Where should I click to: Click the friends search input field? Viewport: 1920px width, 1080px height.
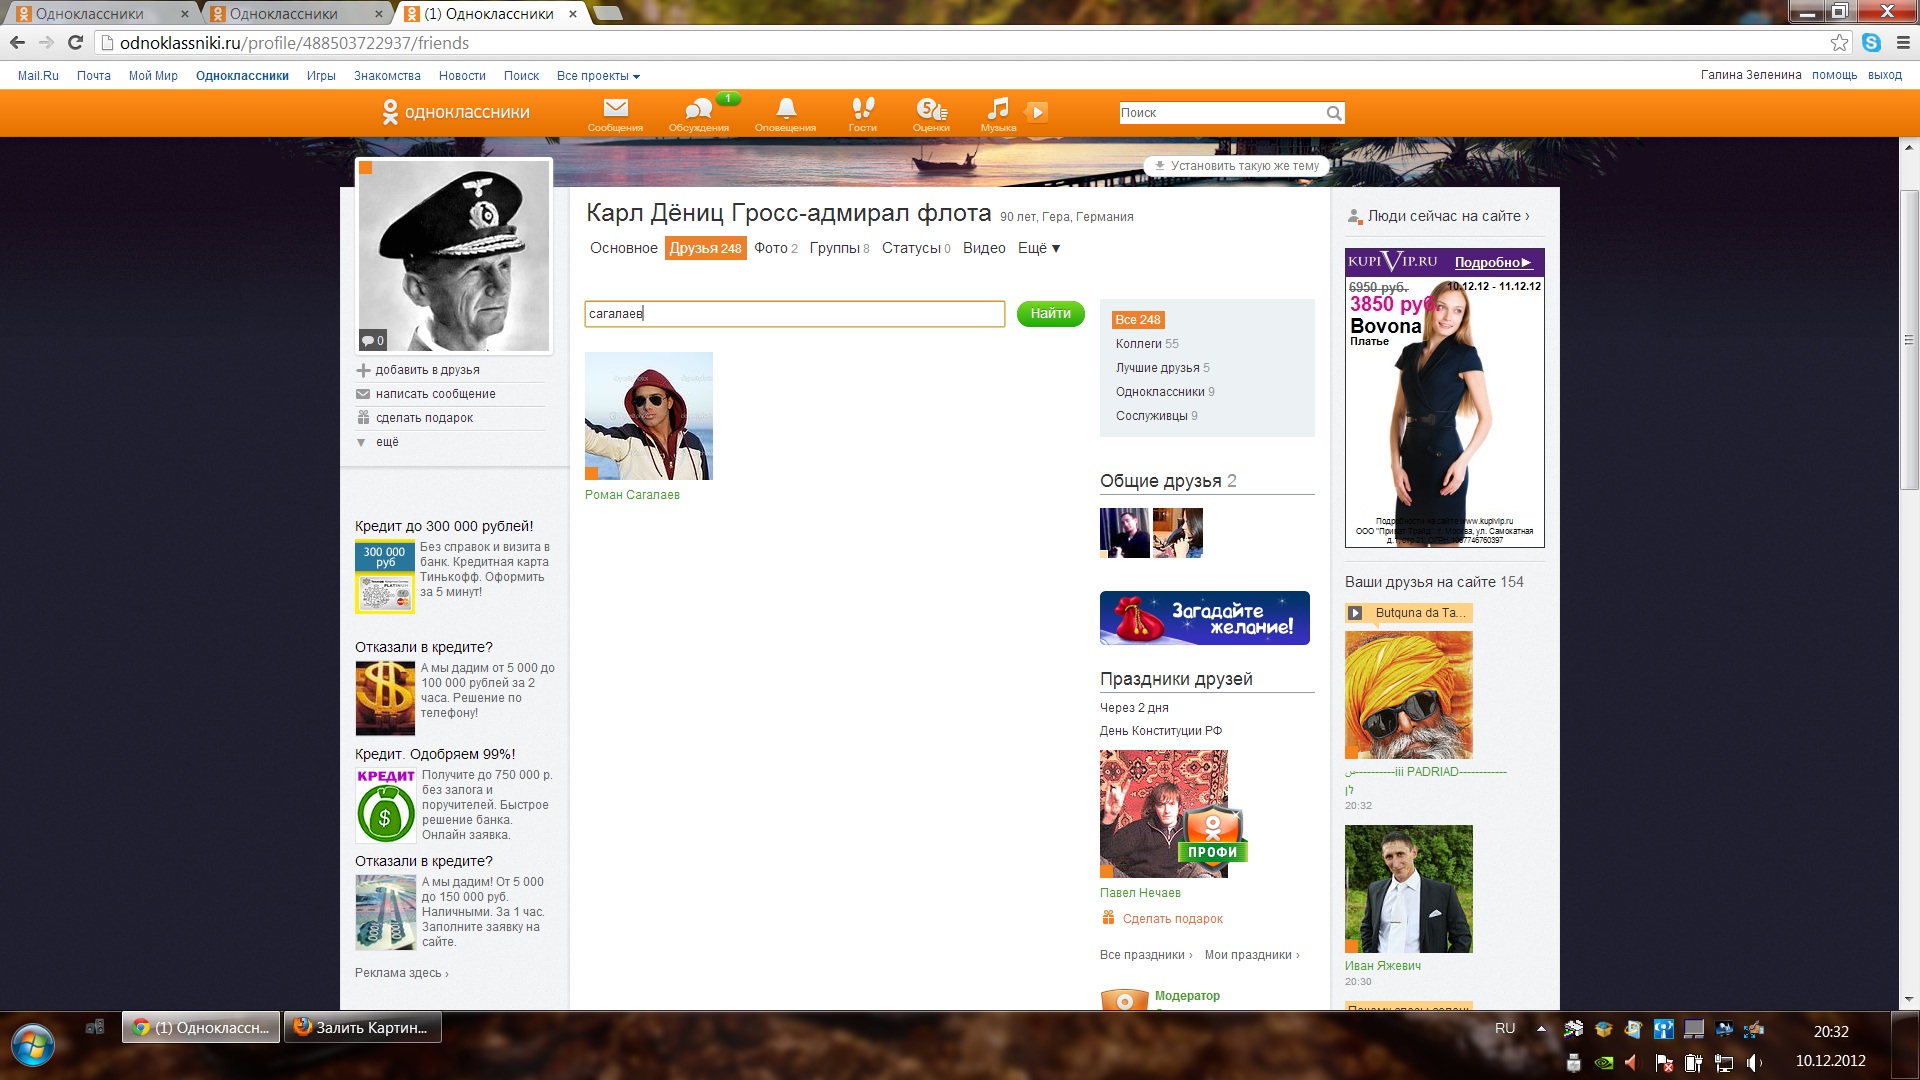coord(794,314)
